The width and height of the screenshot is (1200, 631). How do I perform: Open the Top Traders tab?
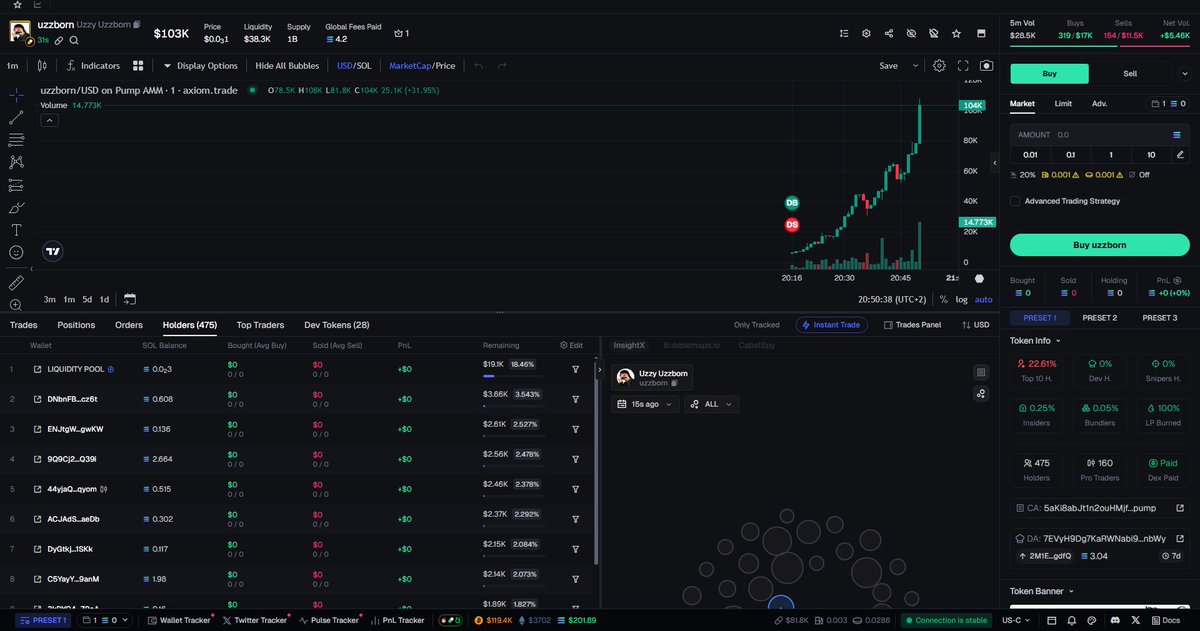coord(260,325)
